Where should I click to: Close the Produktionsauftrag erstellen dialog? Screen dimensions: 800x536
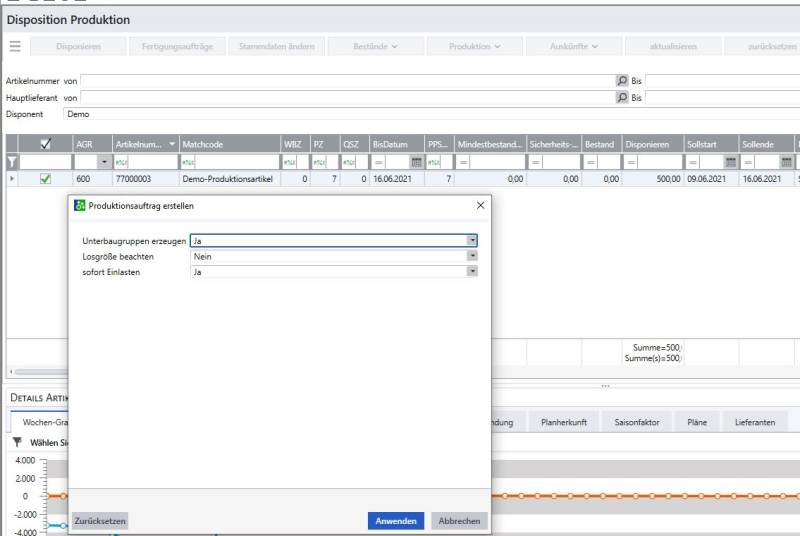coord(480,205)
